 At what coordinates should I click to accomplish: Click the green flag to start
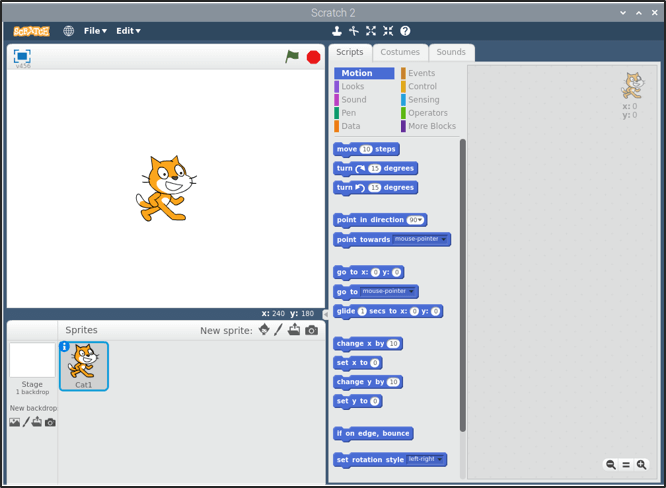(292, 56)
